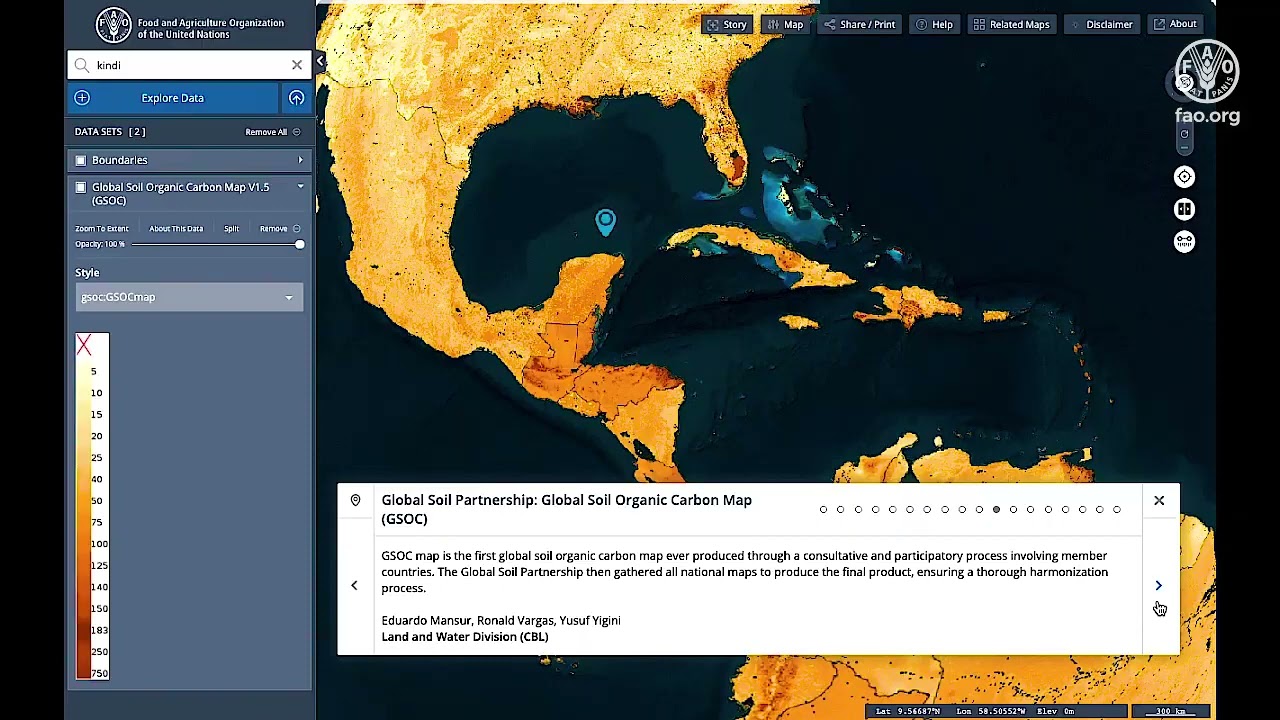Screen dimensions: 1280x720
Task: Click the Related Maps gallery icon
Action: coord(979,24)
